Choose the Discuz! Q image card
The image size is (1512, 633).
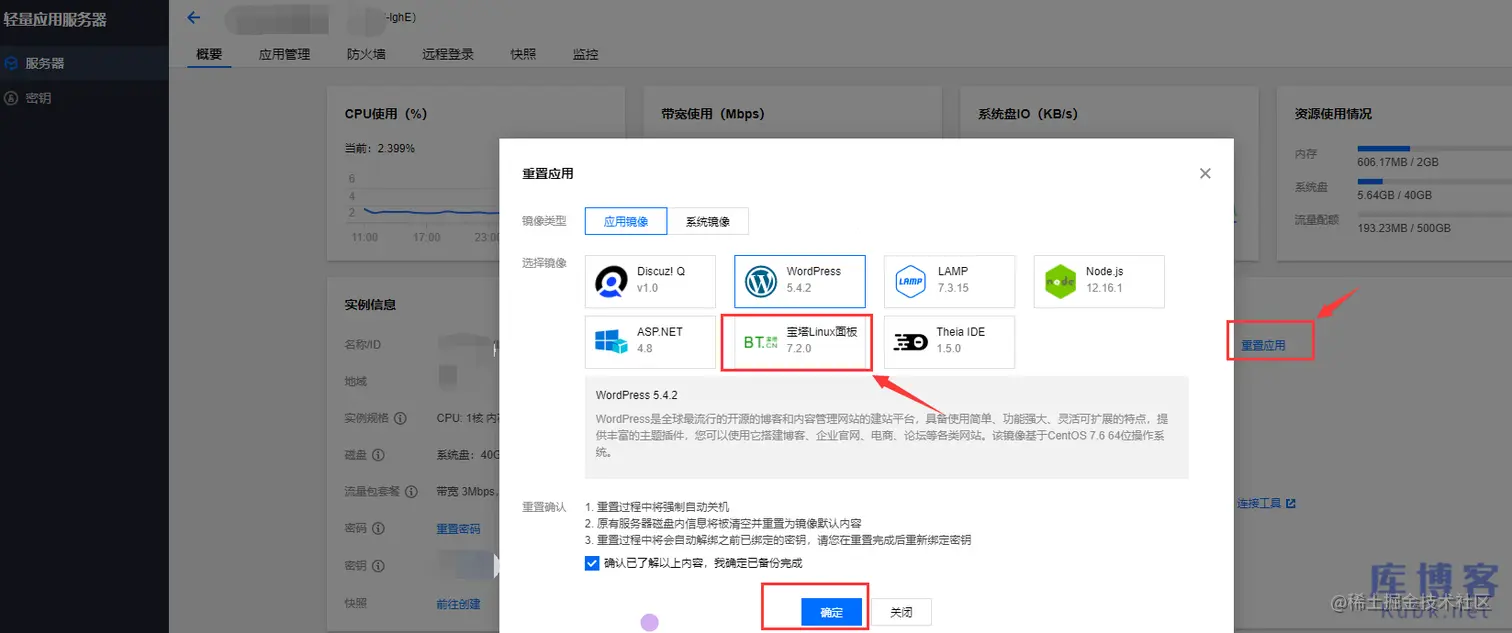tap(650, 281)
